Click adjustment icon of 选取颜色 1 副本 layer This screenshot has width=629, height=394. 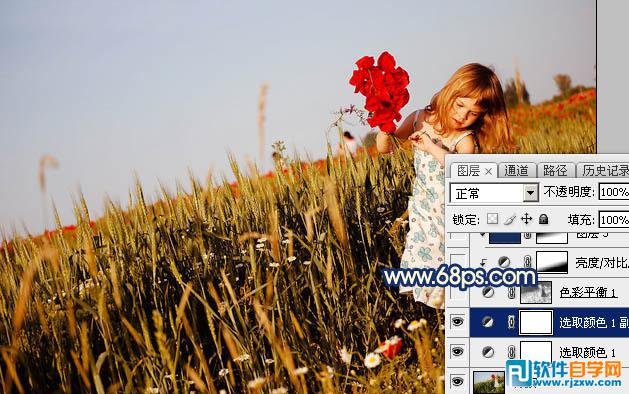click(487, 322)
